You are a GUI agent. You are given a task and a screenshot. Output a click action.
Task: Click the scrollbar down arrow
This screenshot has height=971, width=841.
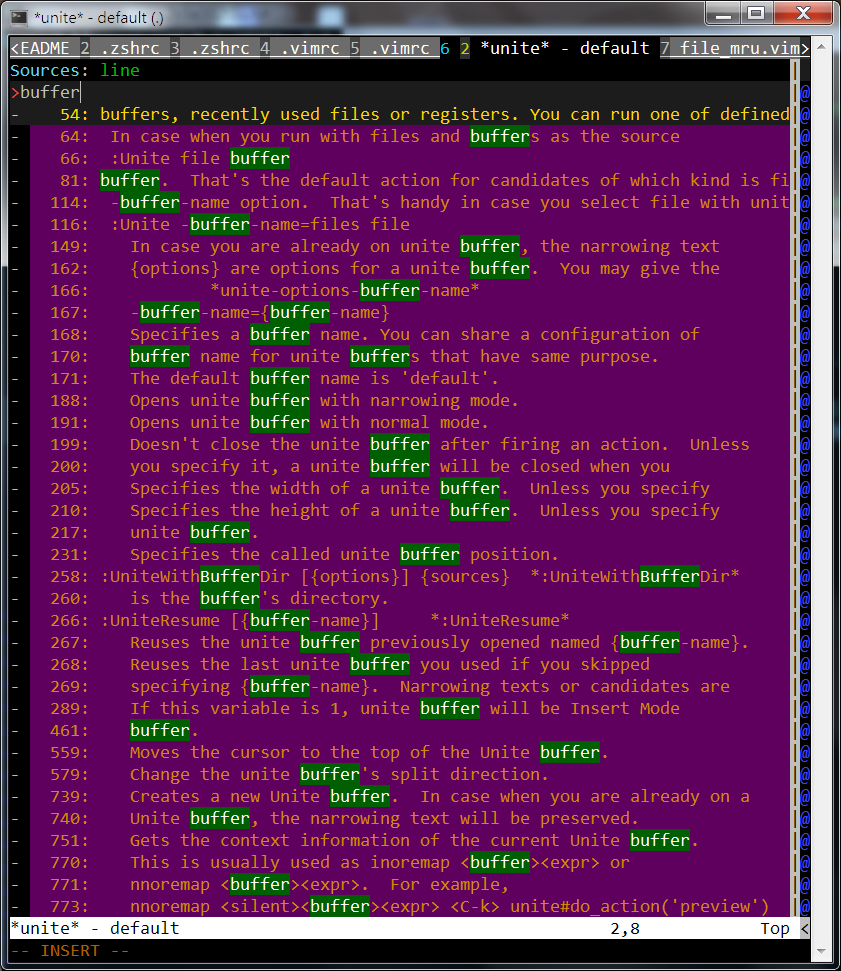821,951
